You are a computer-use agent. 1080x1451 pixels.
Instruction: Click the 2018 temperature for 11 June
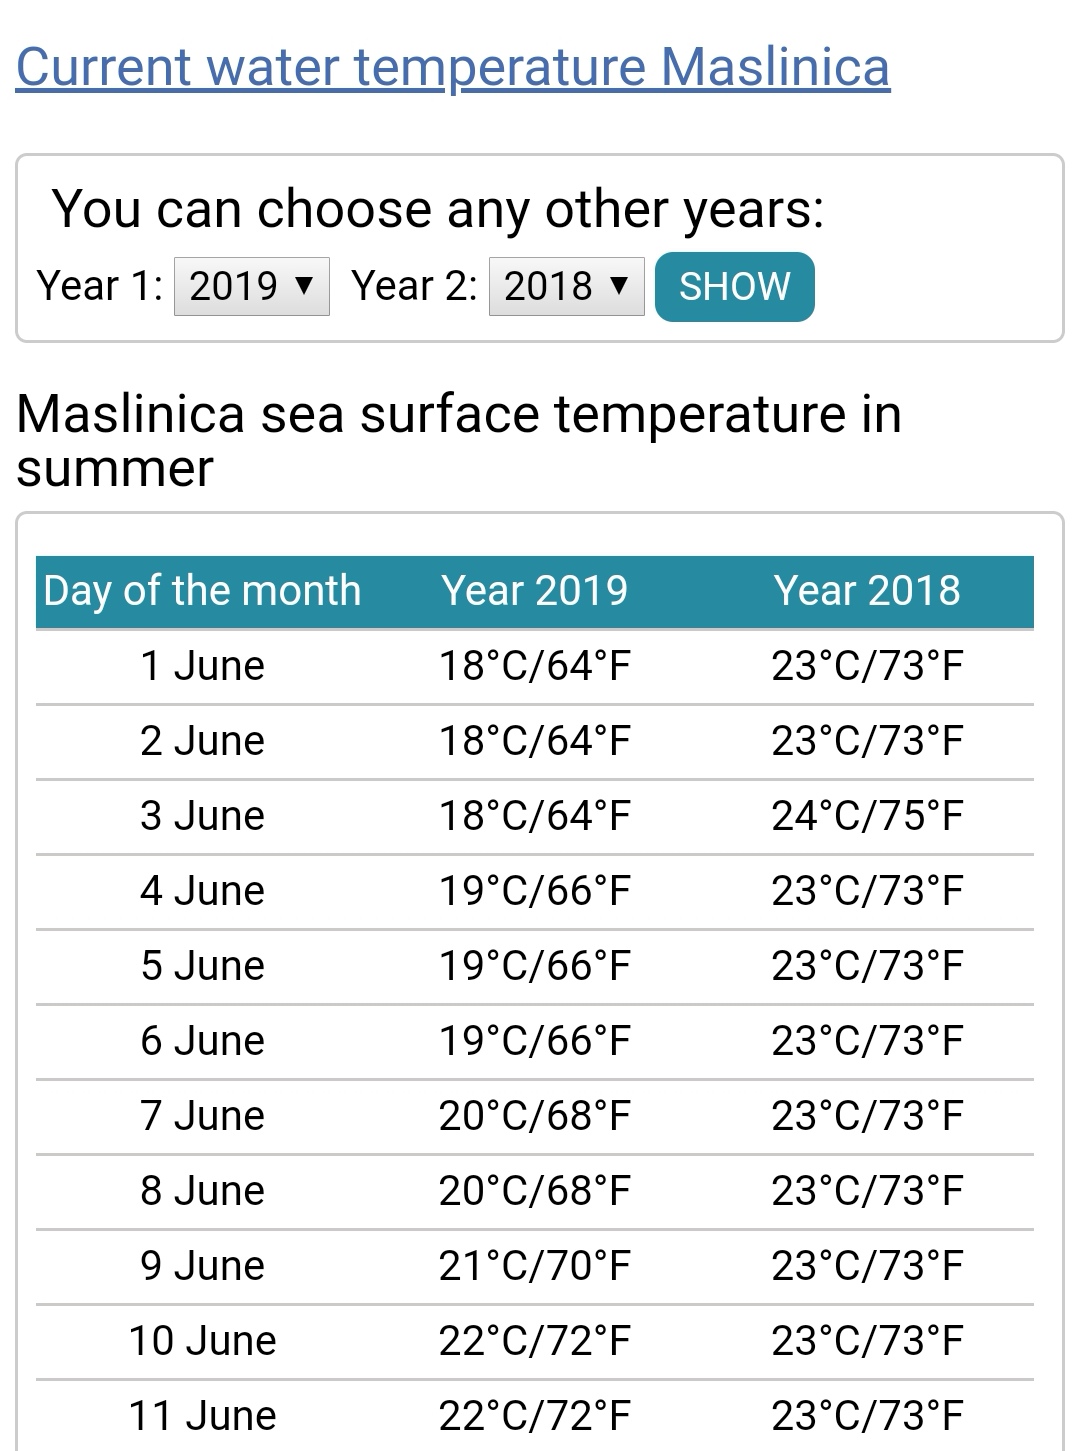tap(866, 1416)
